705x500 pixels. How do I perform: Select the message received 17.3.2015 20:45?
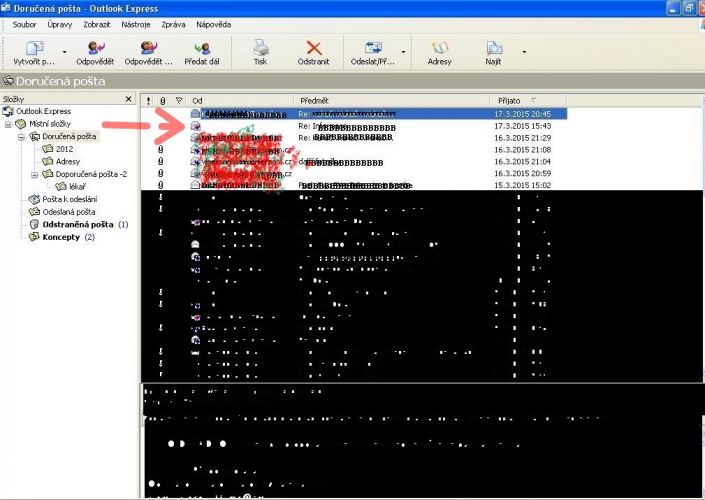tap(354, 114)
